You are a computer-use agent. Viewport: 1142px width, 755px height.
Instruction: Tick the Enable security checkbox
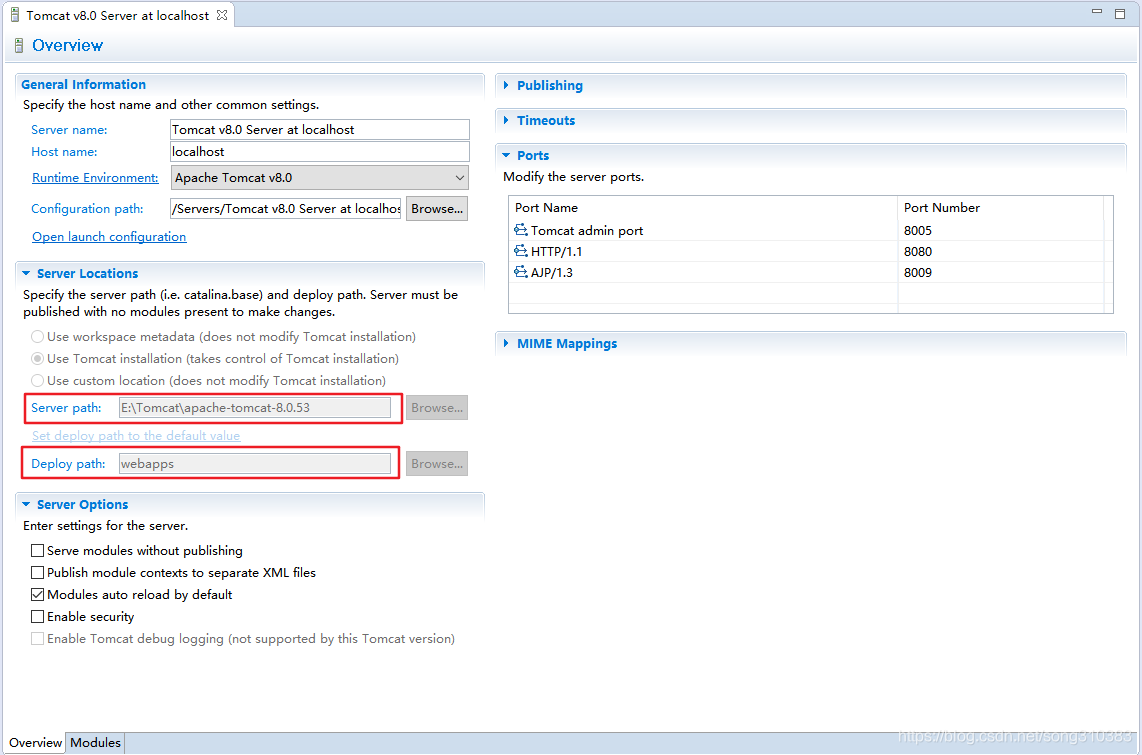[37, 616]
